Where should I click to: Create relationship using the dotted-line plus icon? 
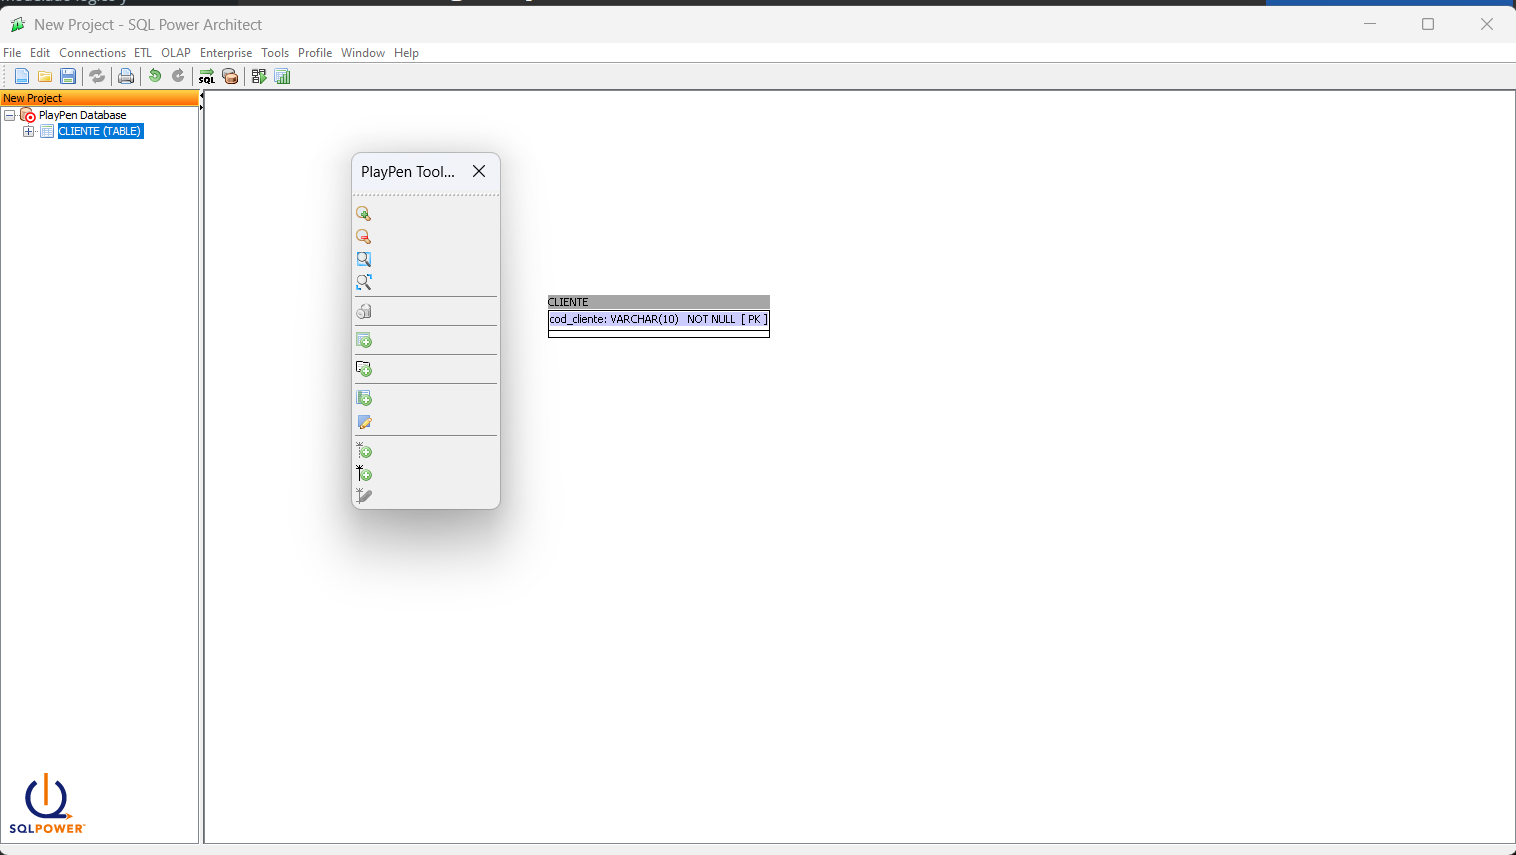point(364,451)
